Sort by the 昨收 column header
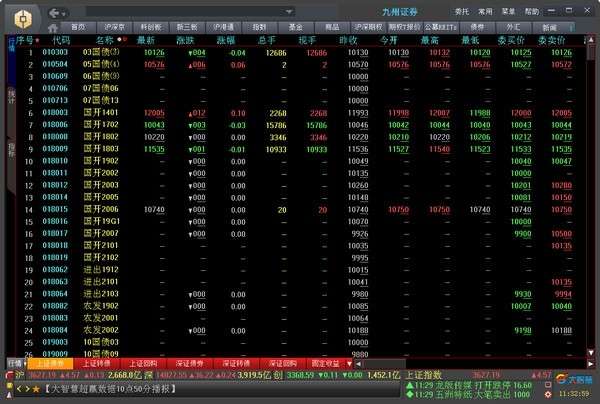 (348, 40)
